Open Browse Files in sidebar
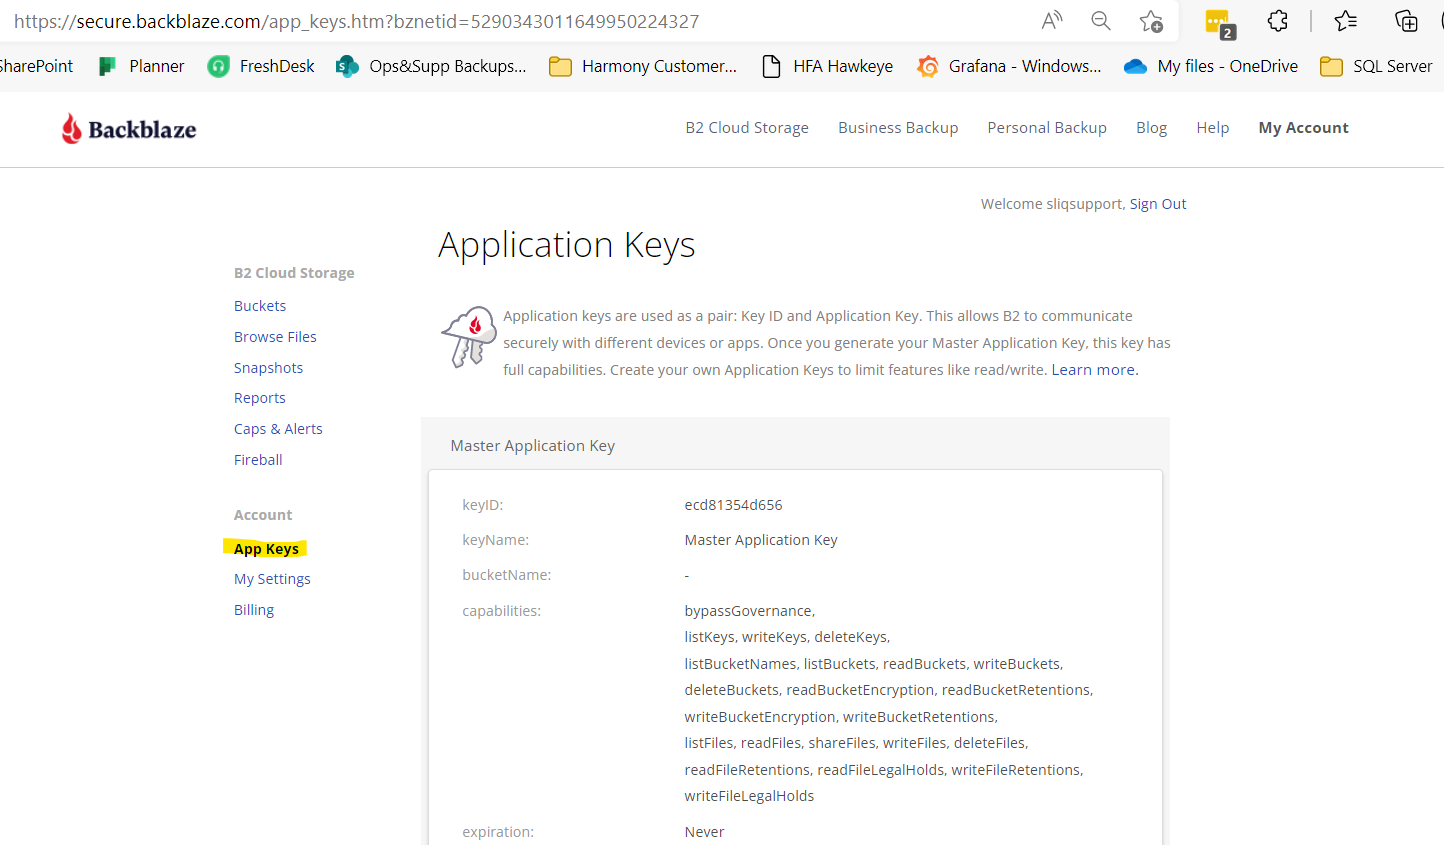The height and width of the screenshot is (845, 1444). pos(275,337)
